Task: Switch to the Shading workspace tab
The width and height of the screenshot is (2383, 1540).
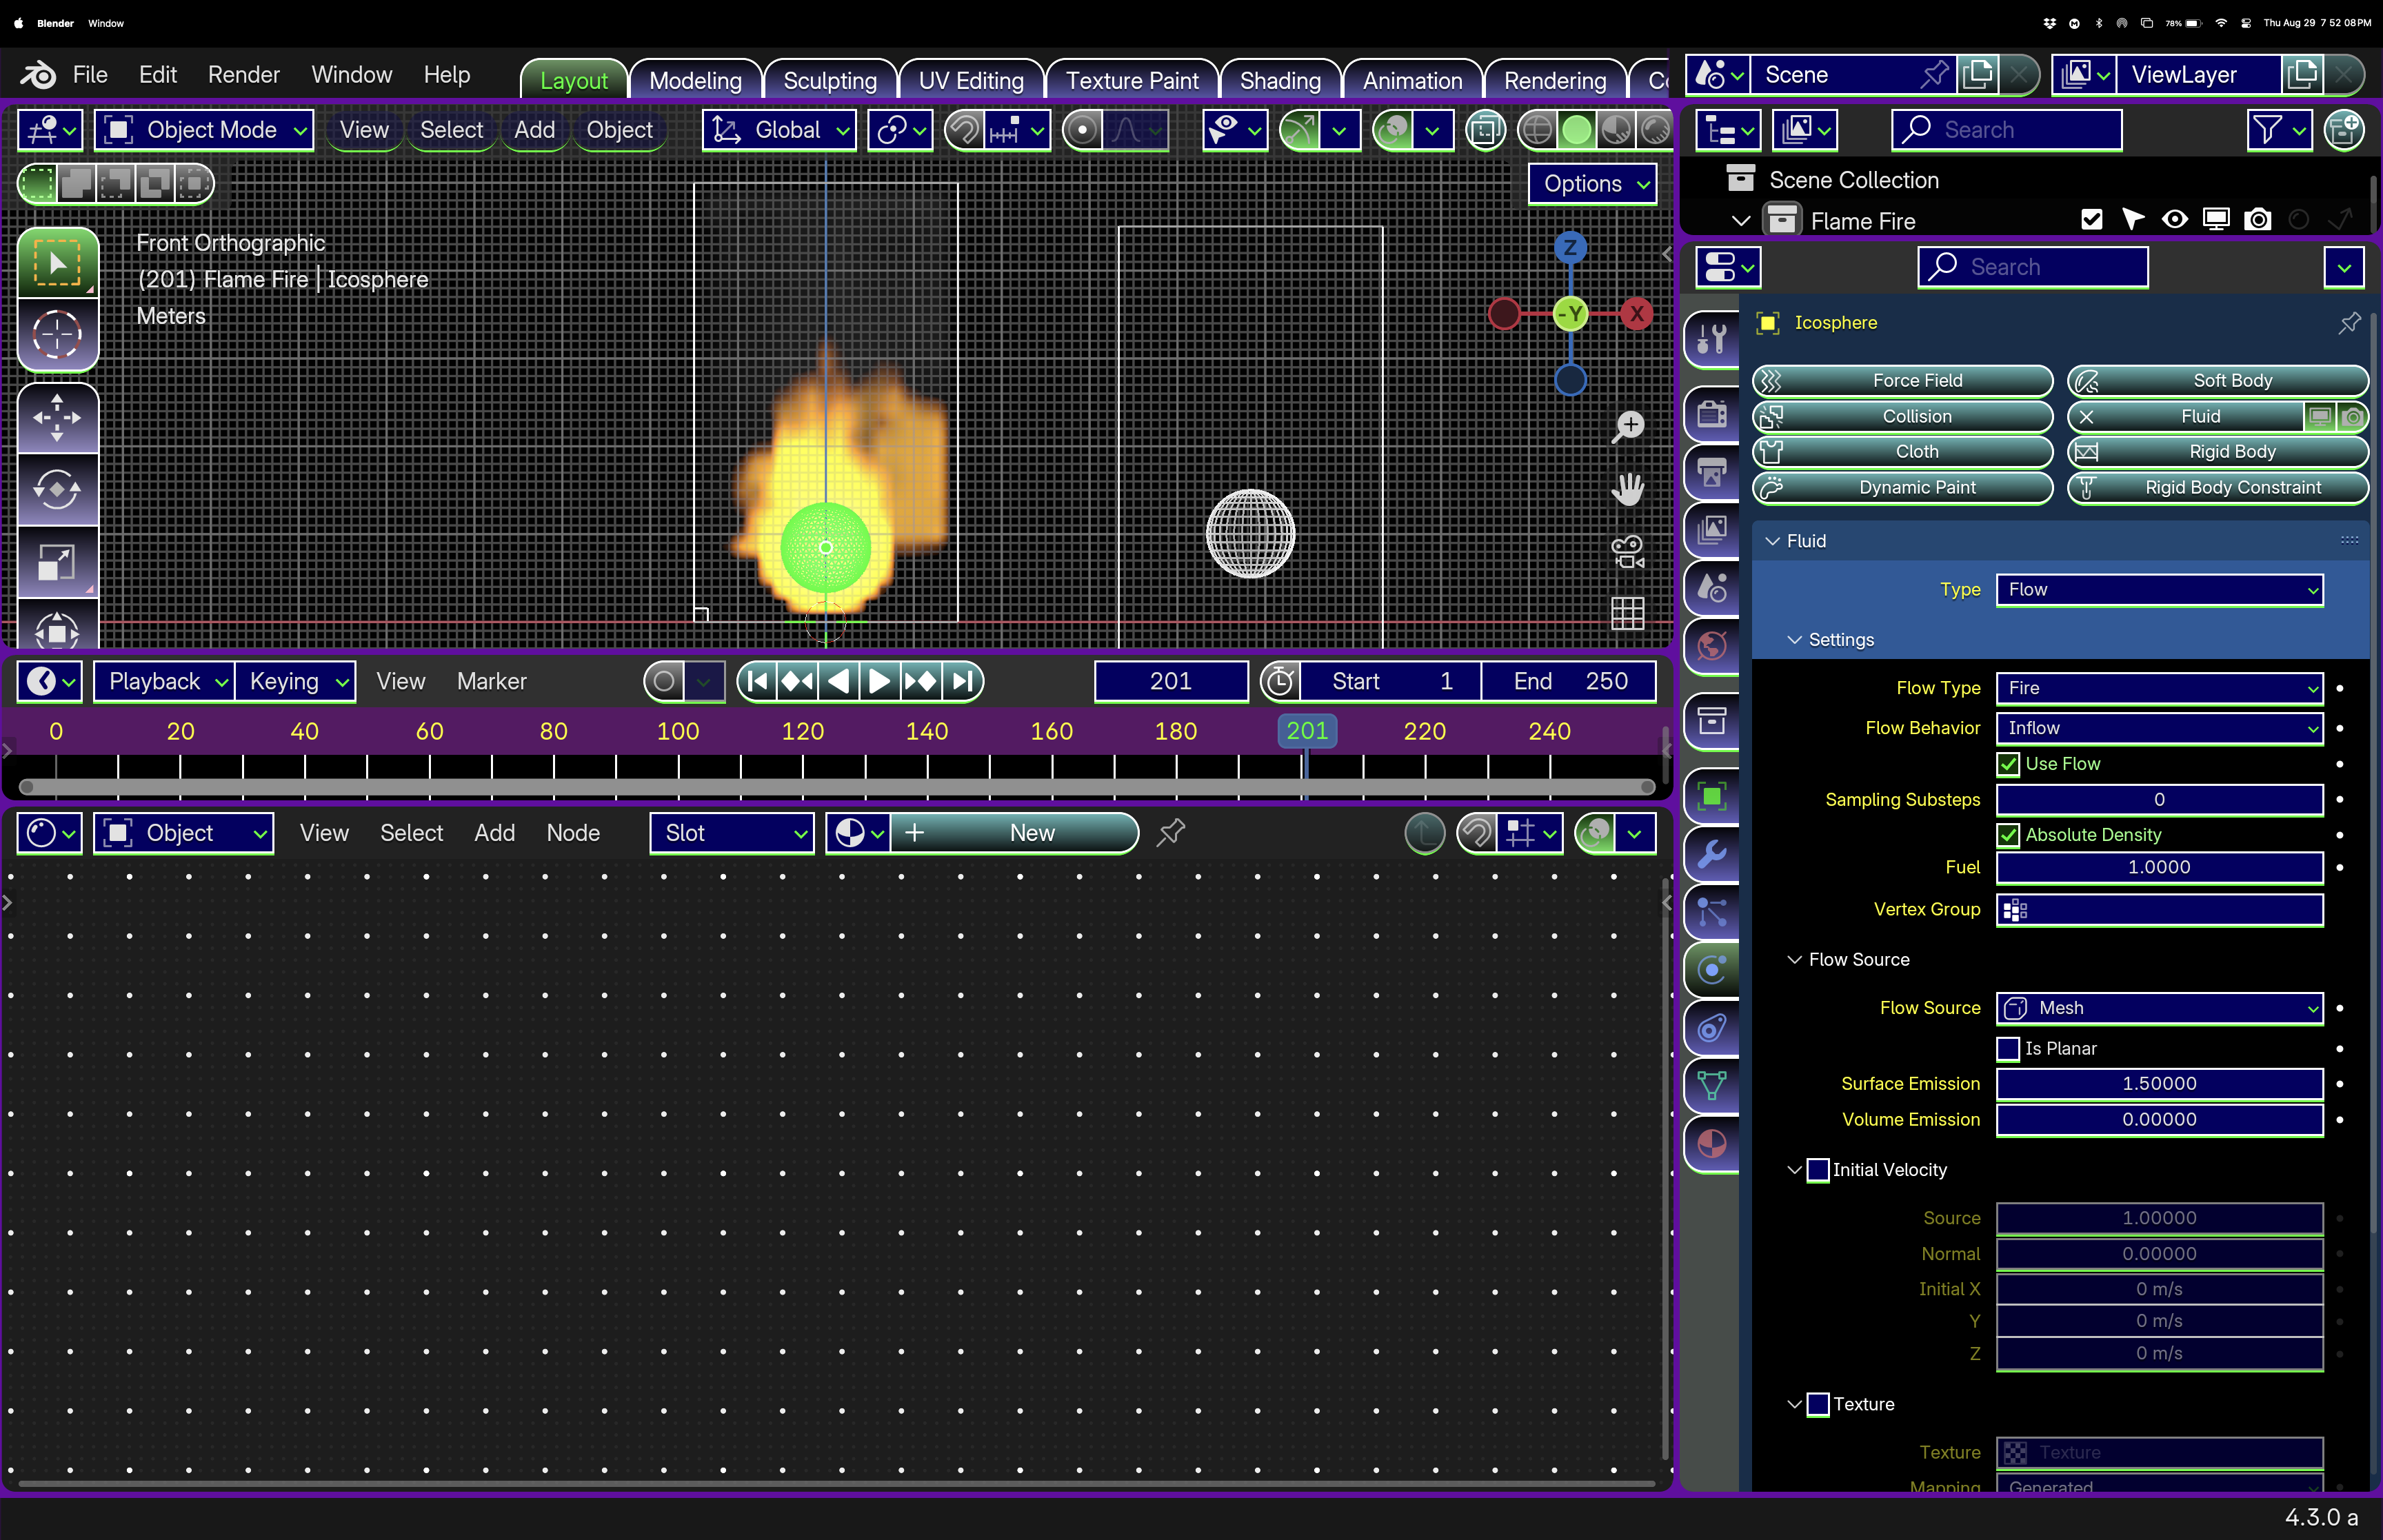Action: click(1280, 80)
